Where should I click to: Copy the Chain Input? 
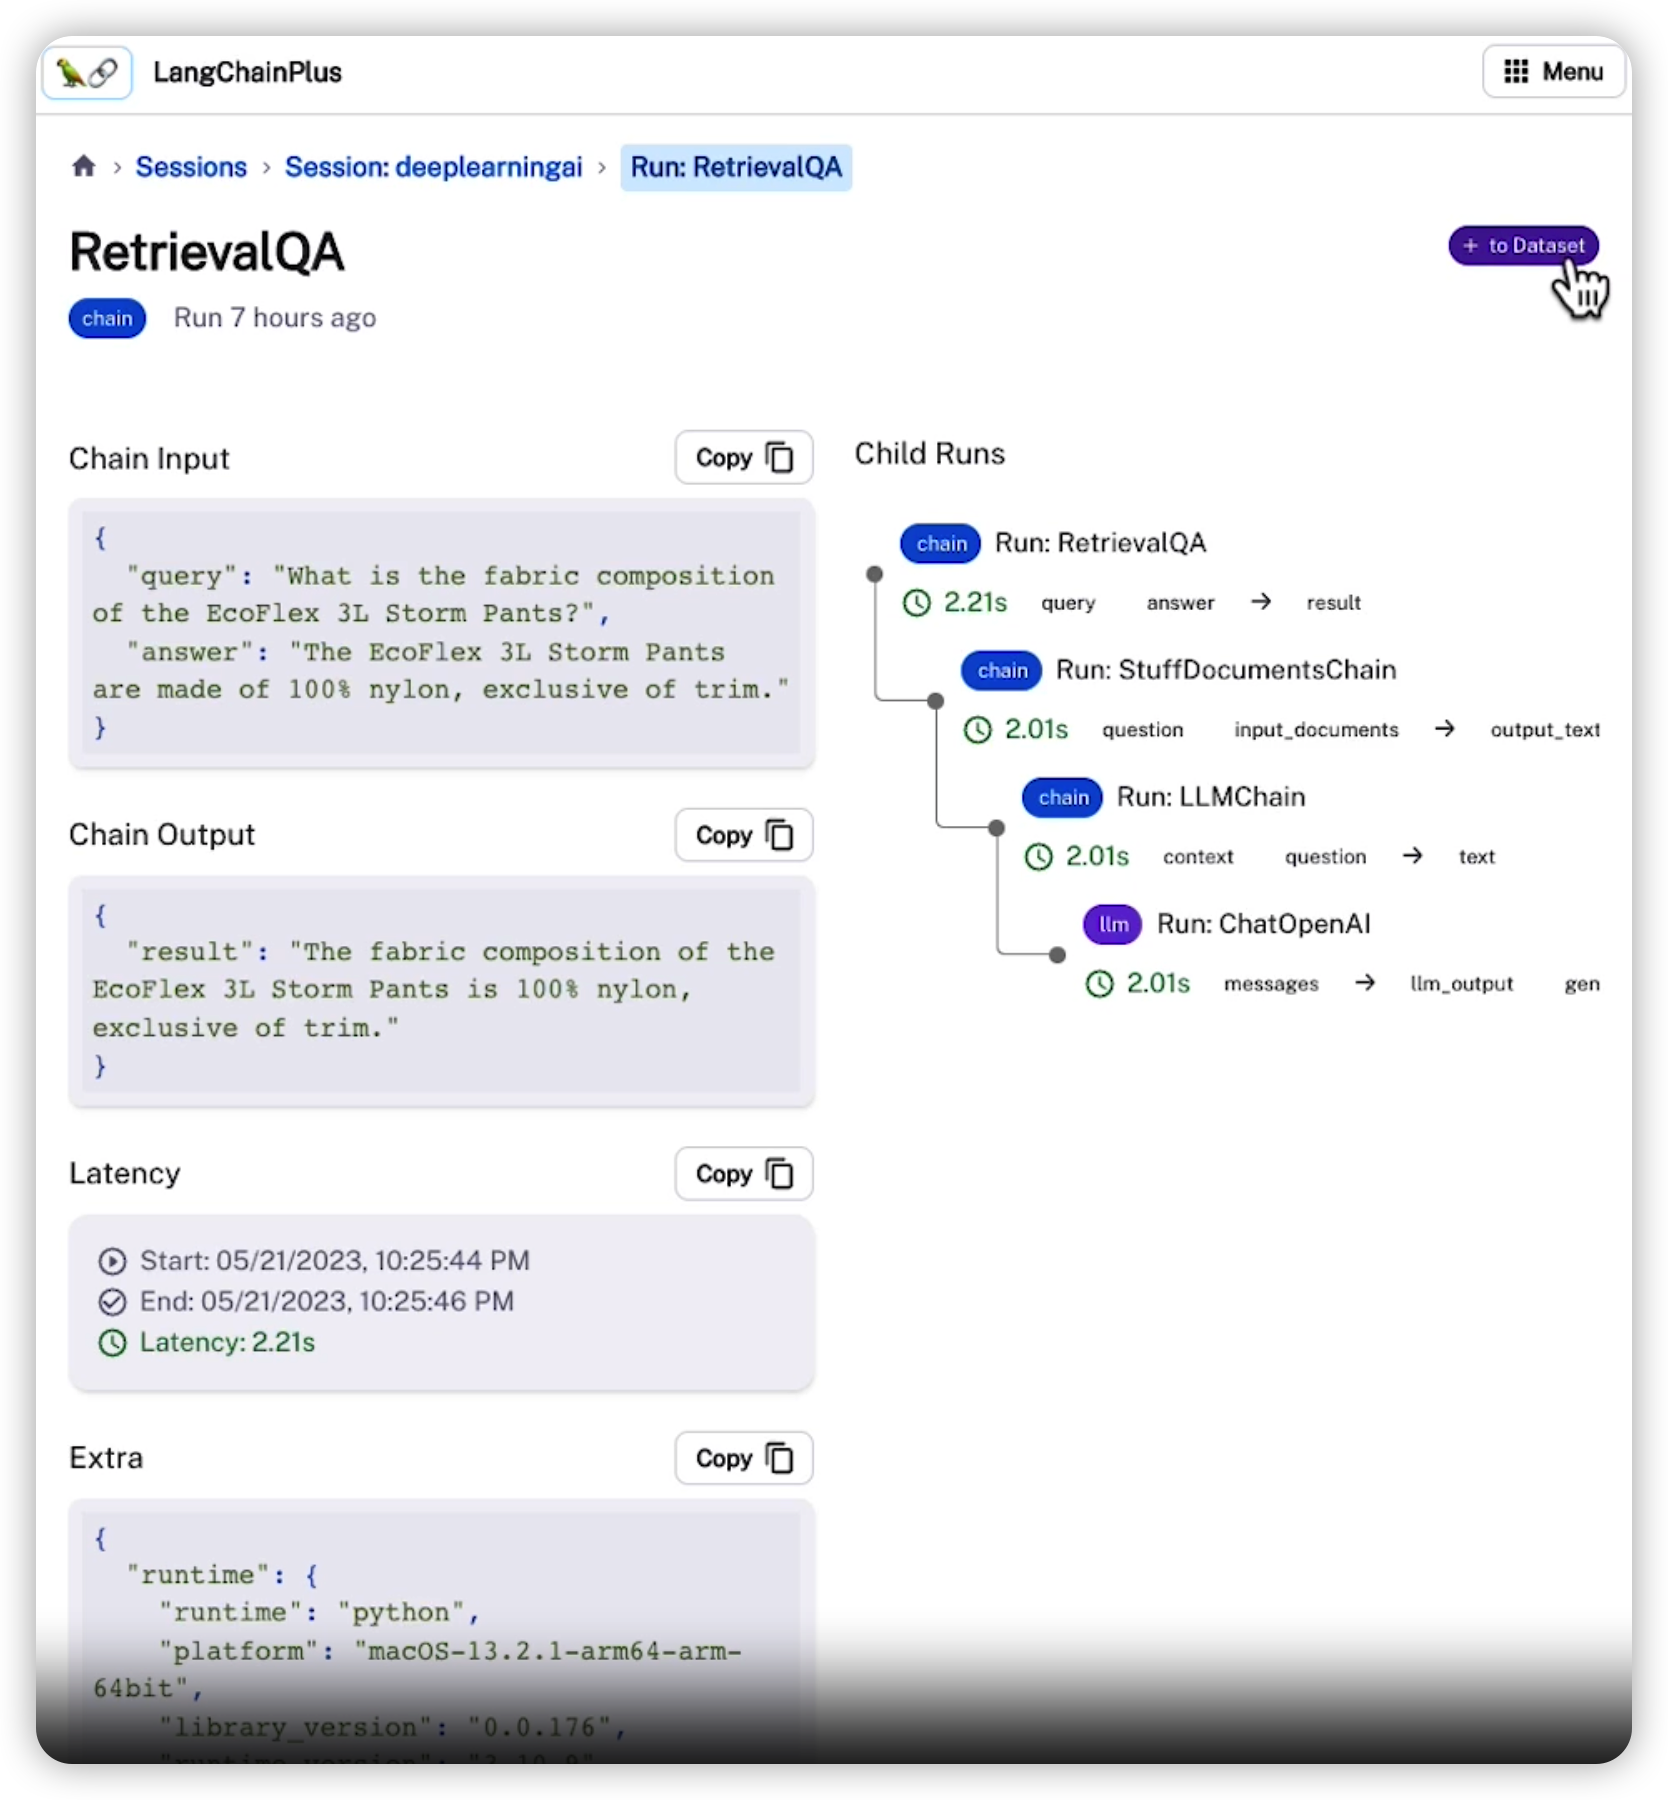pyautogui.click(x=744, y=458)
